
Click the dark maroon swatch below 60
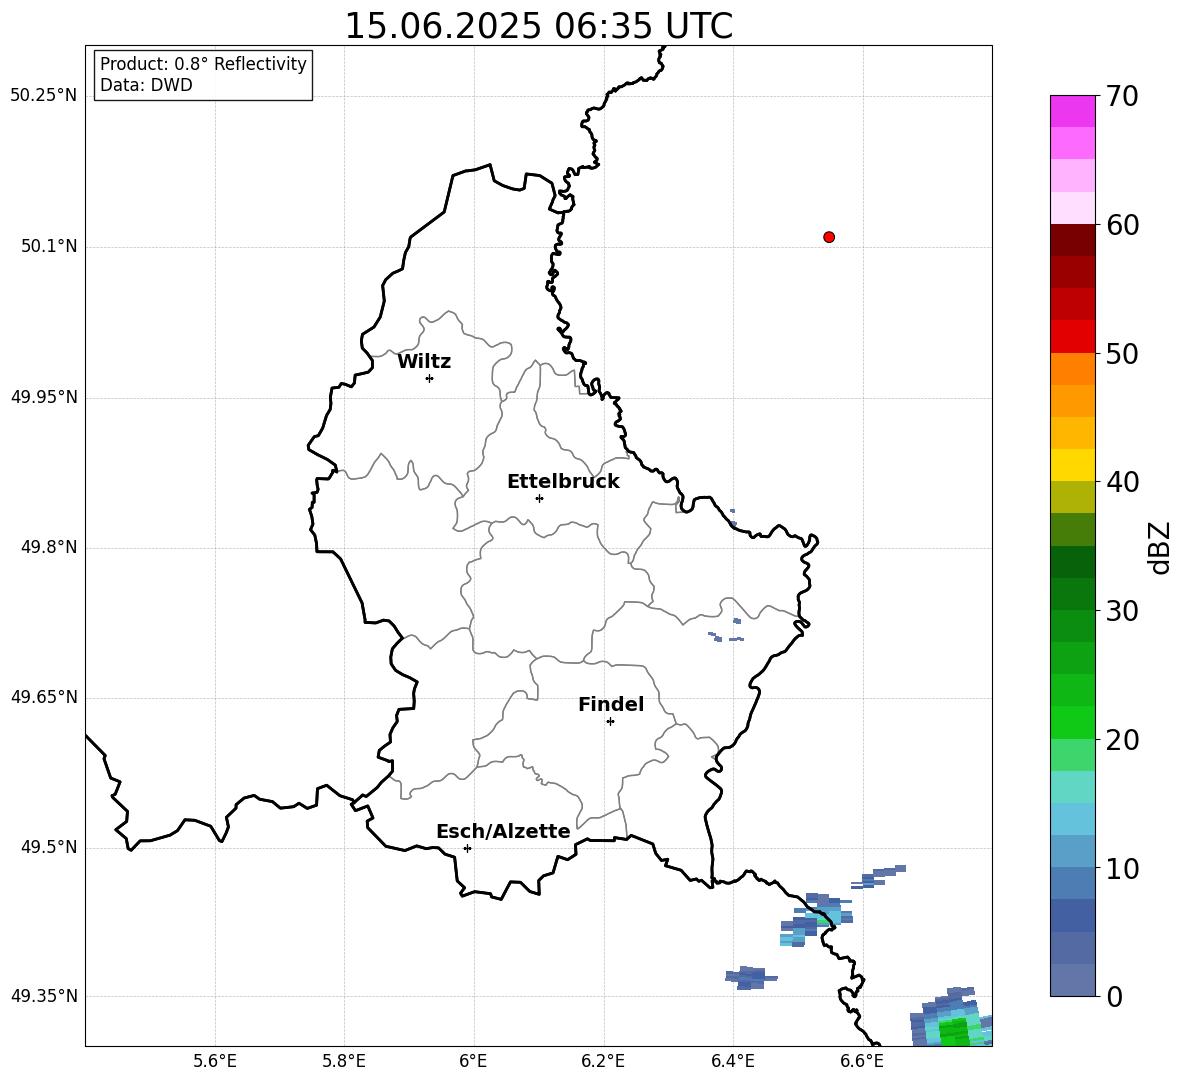(1072, 240)
